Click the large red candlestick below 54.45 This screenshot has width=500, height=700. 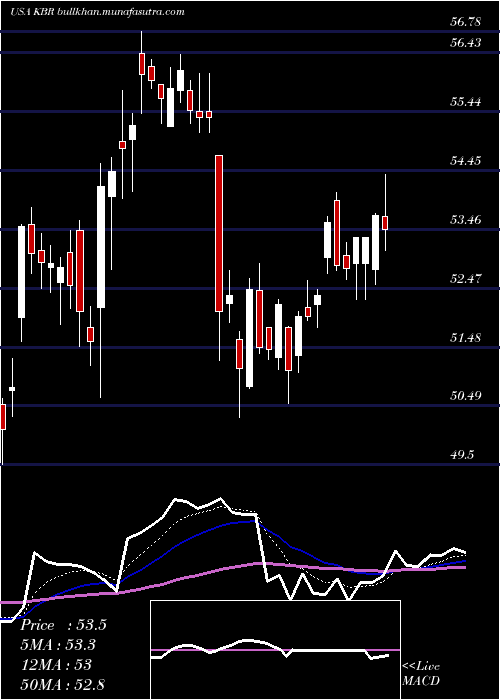[x=219, y=233]
